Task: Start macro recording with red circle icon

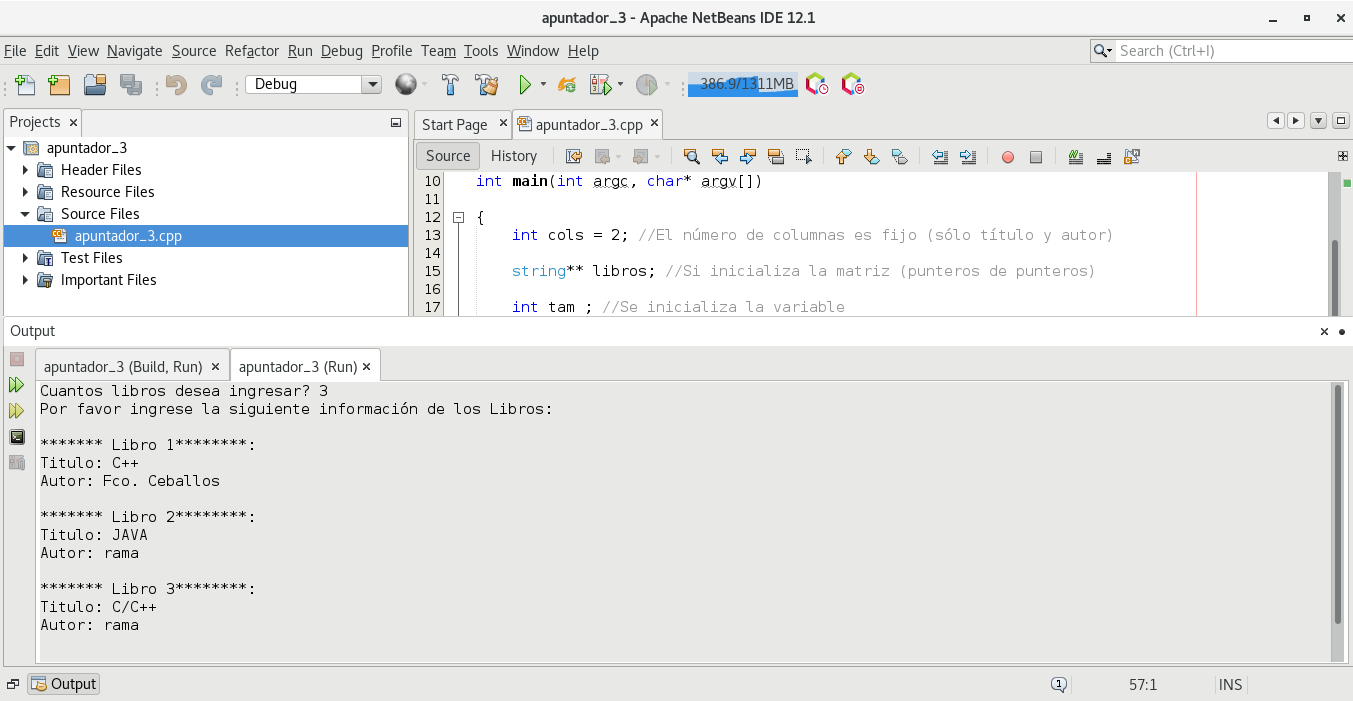Action: (x=1008, y=157)
